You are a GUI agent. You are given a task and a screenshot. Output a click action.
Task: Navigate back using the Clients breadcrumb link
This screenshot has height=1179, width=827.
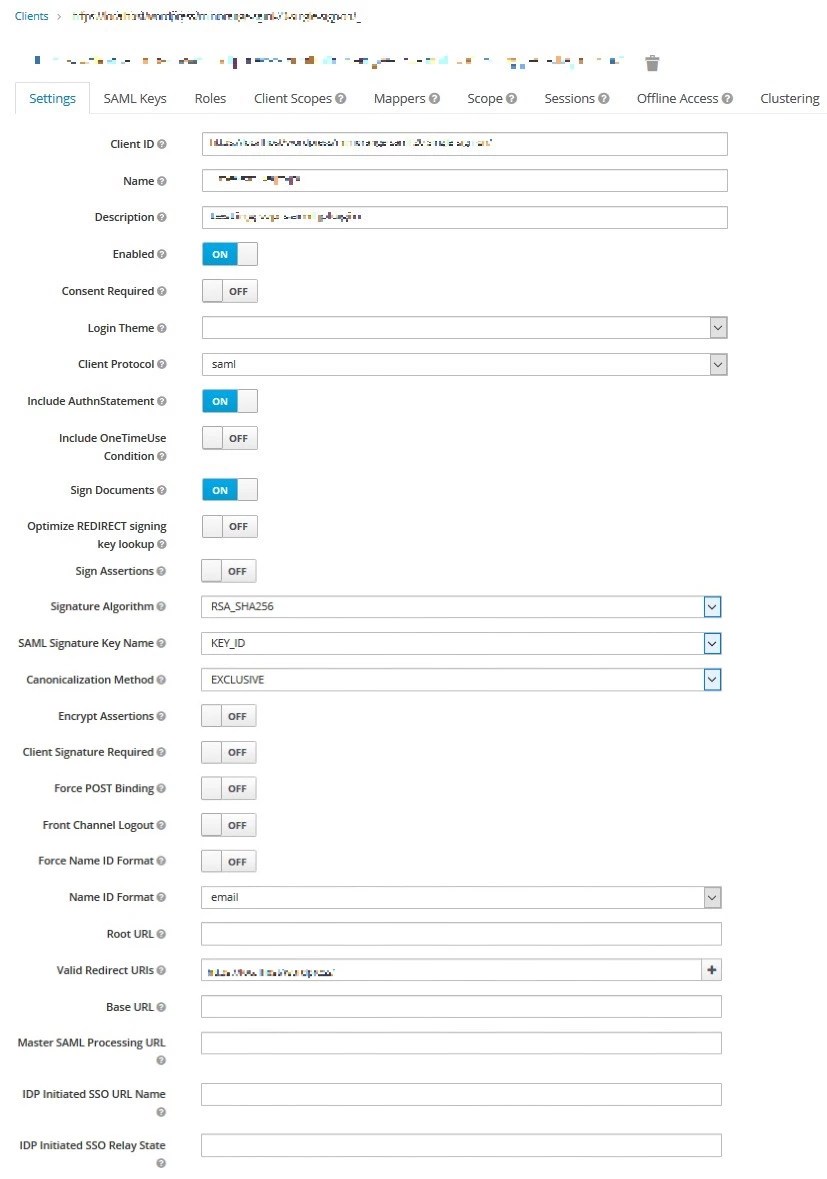tap(31, 15)
